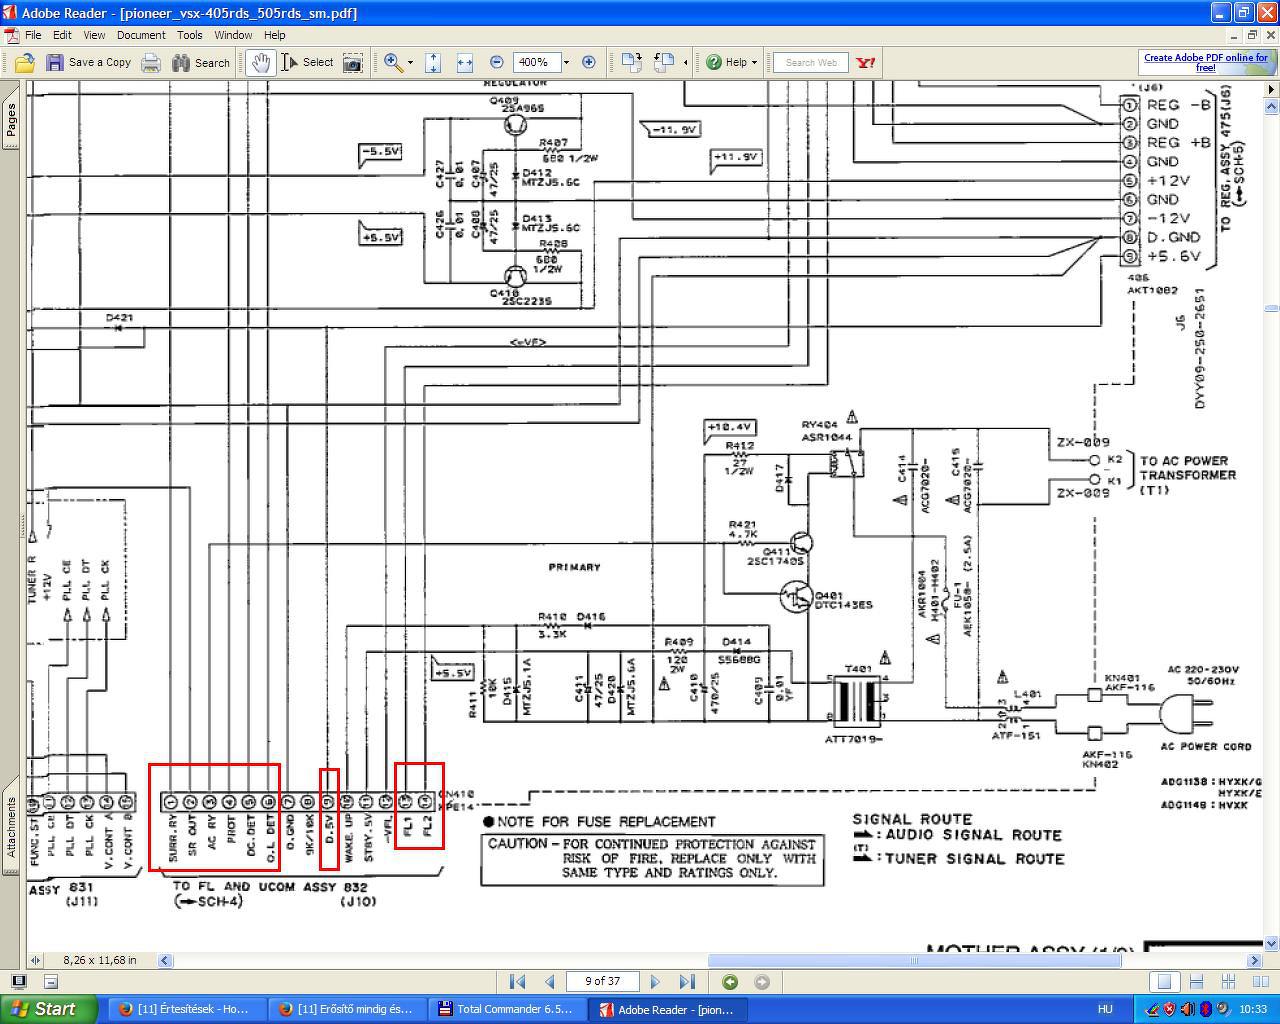Expand the rotate view toolbar arrow

click(685, 62)
